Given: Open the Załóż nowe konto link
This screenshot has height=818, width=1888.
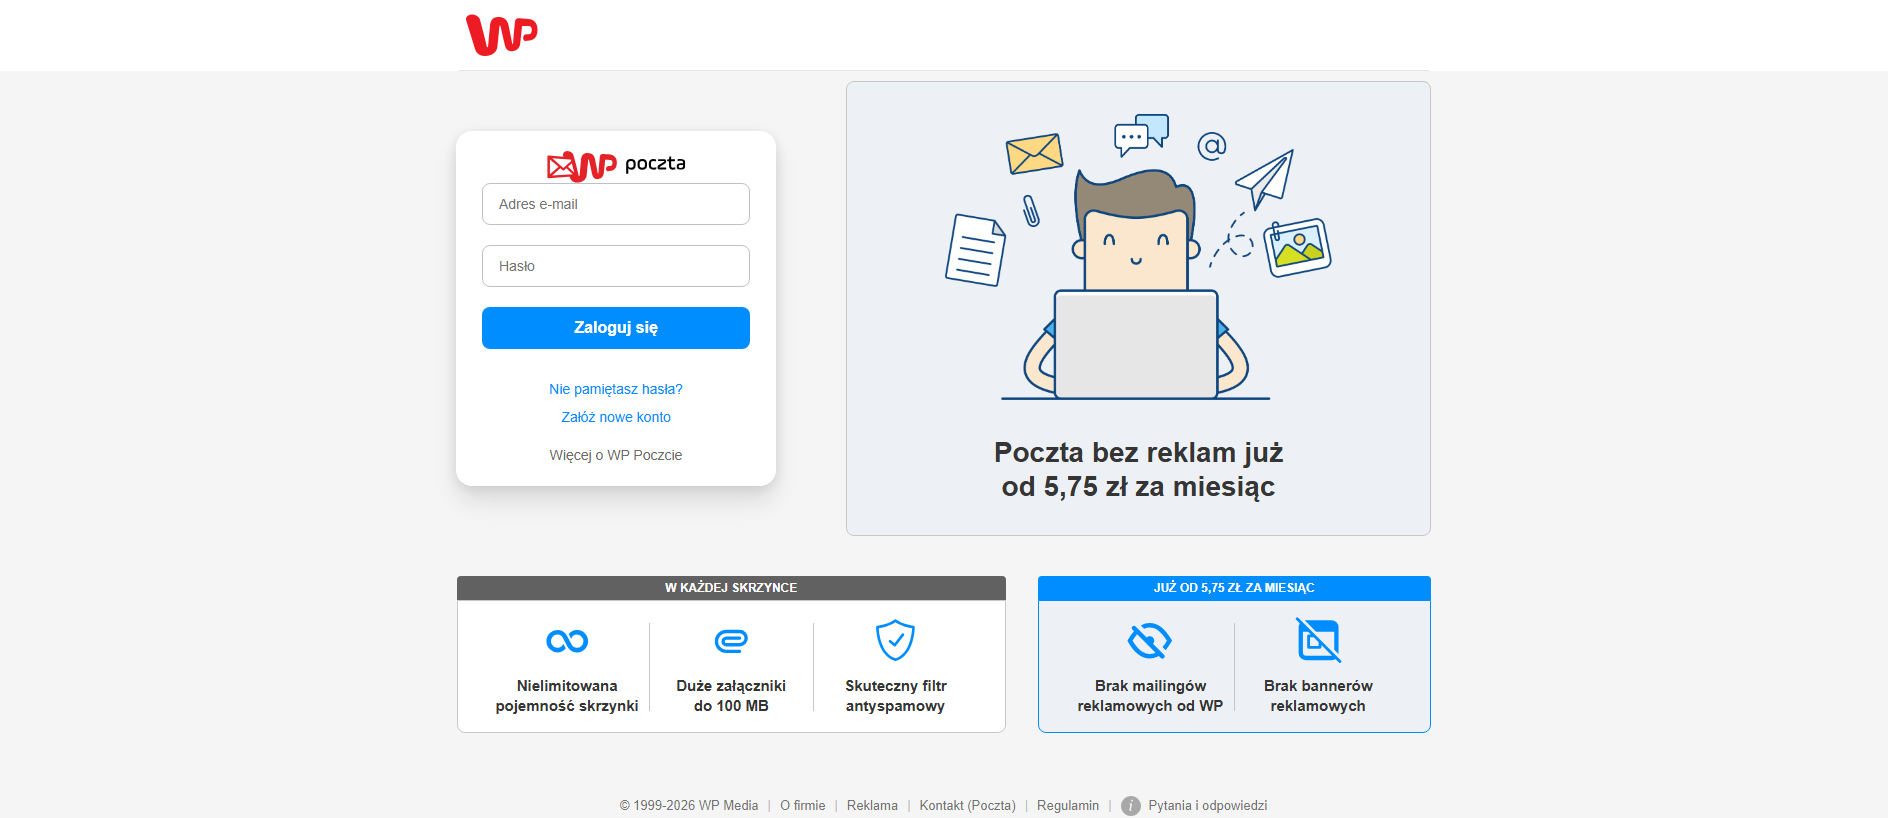Looking at the screenshot, I should (616, 417).
